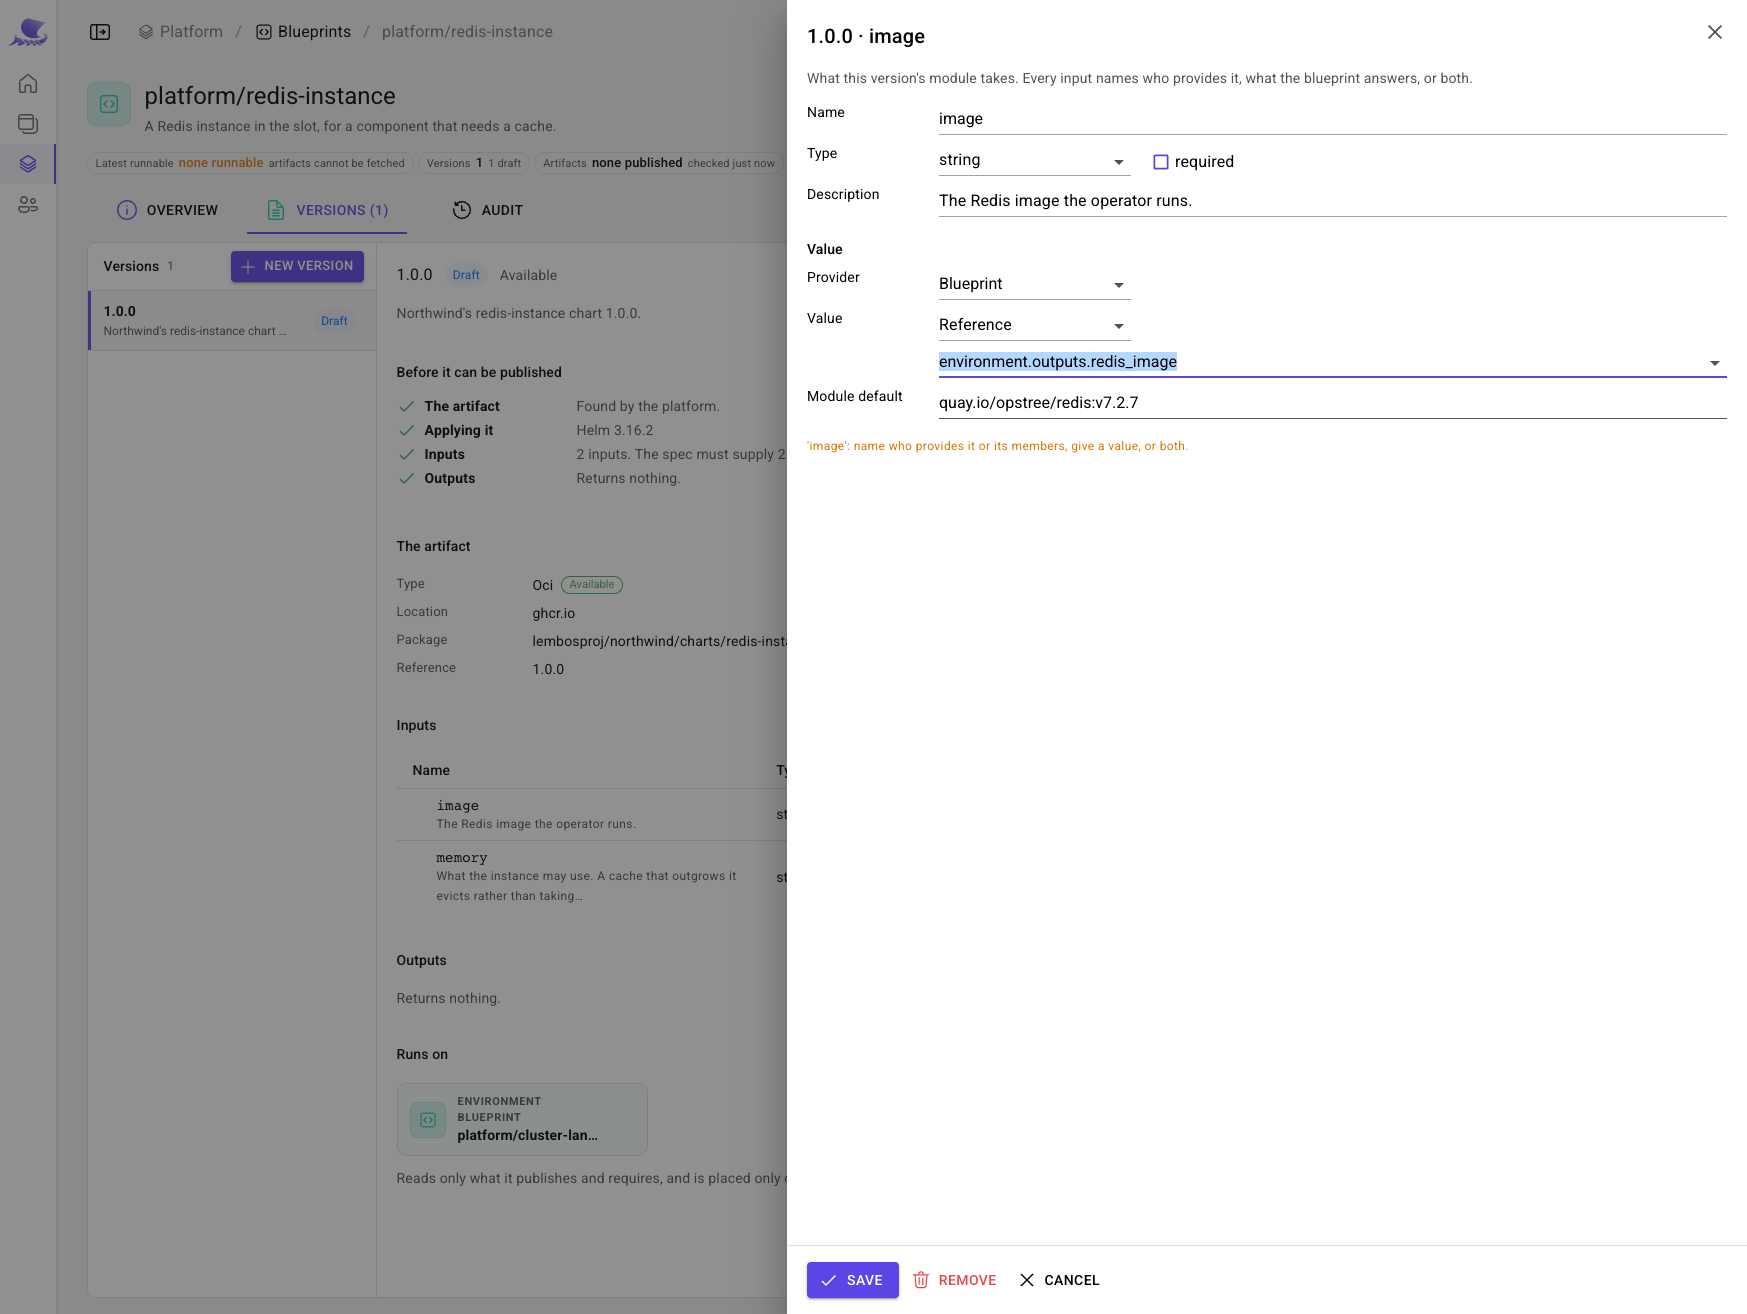Image resolution: width=1747 pixels, height=1314 pixels.
Task: Click the memory input row
Action: pyautogui.click(x=592, y=877)
